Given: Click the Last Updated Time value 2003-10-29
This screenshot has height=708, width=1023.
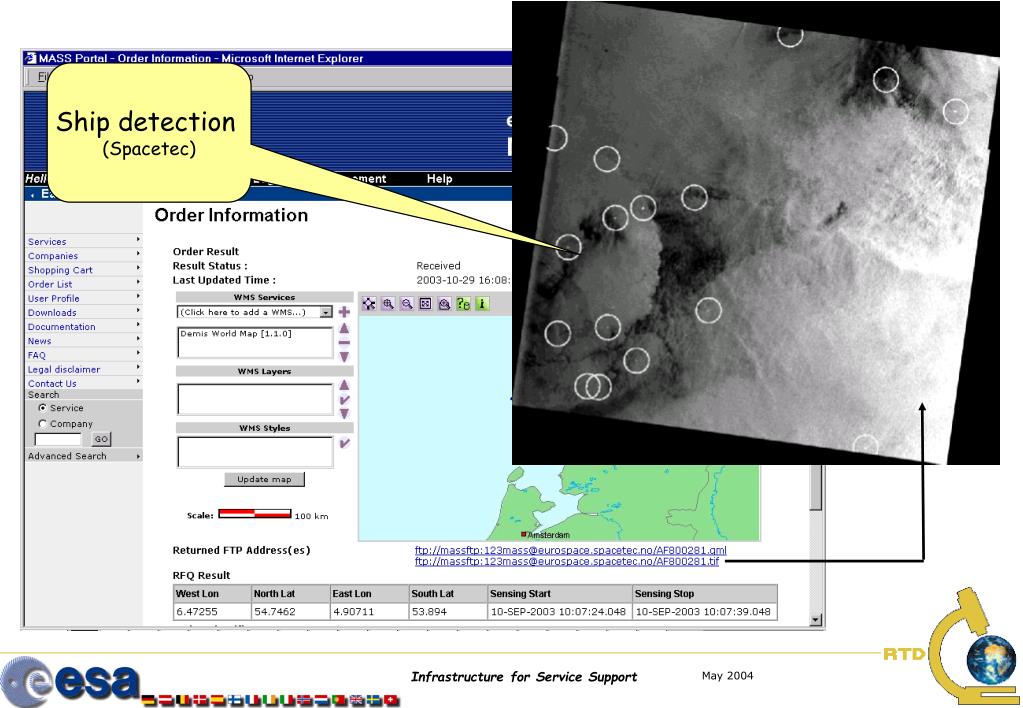Looking at the screenshot, I should tap(463, 280).
